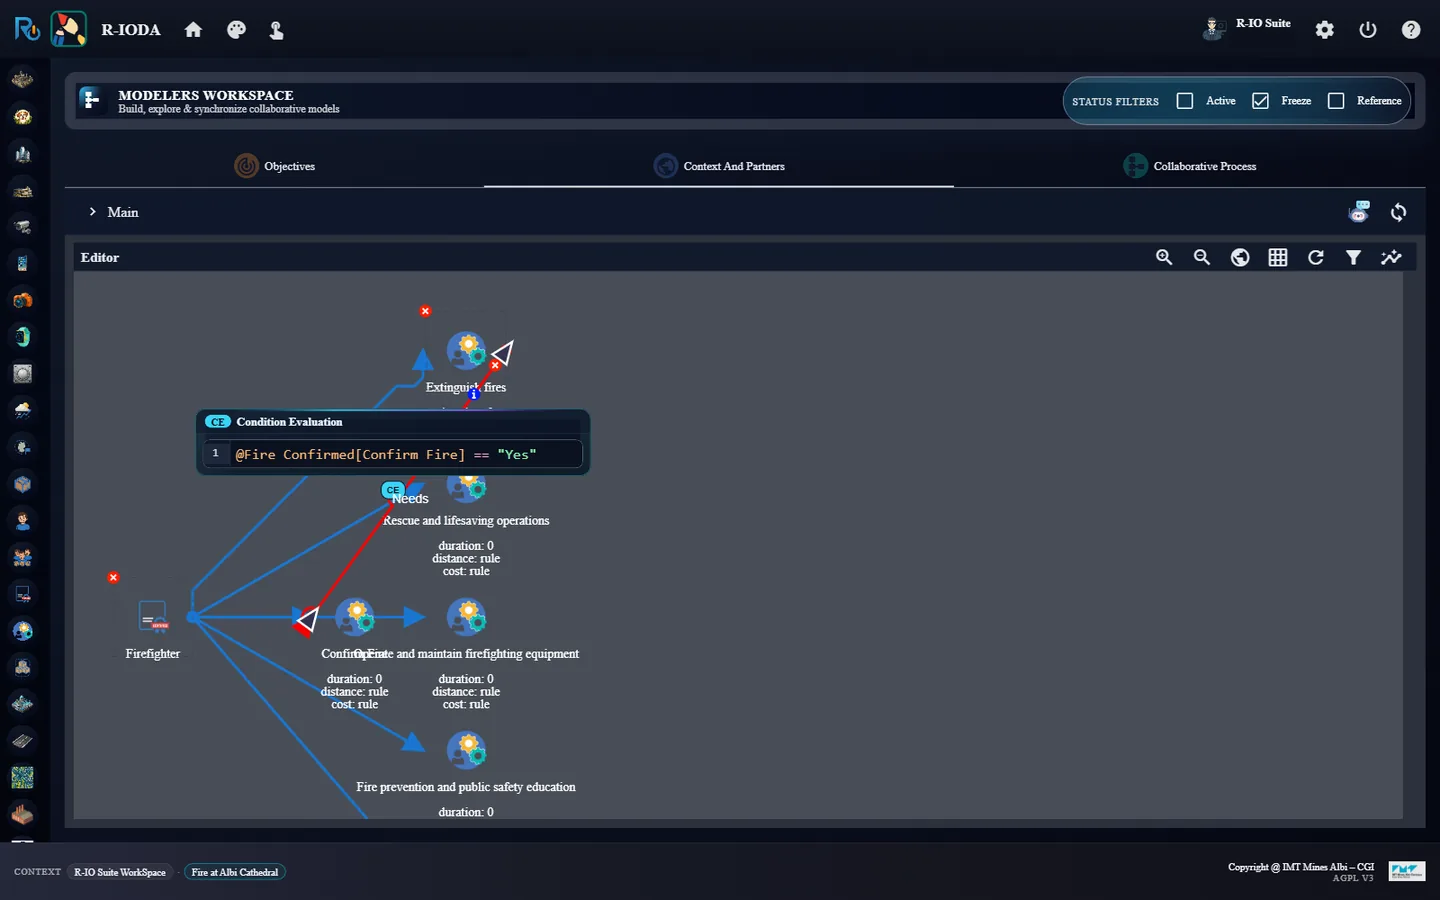Synchronize model with the sync arrows icon
The width and height of the screenshot is (1440, 900).
[1399, 212]
